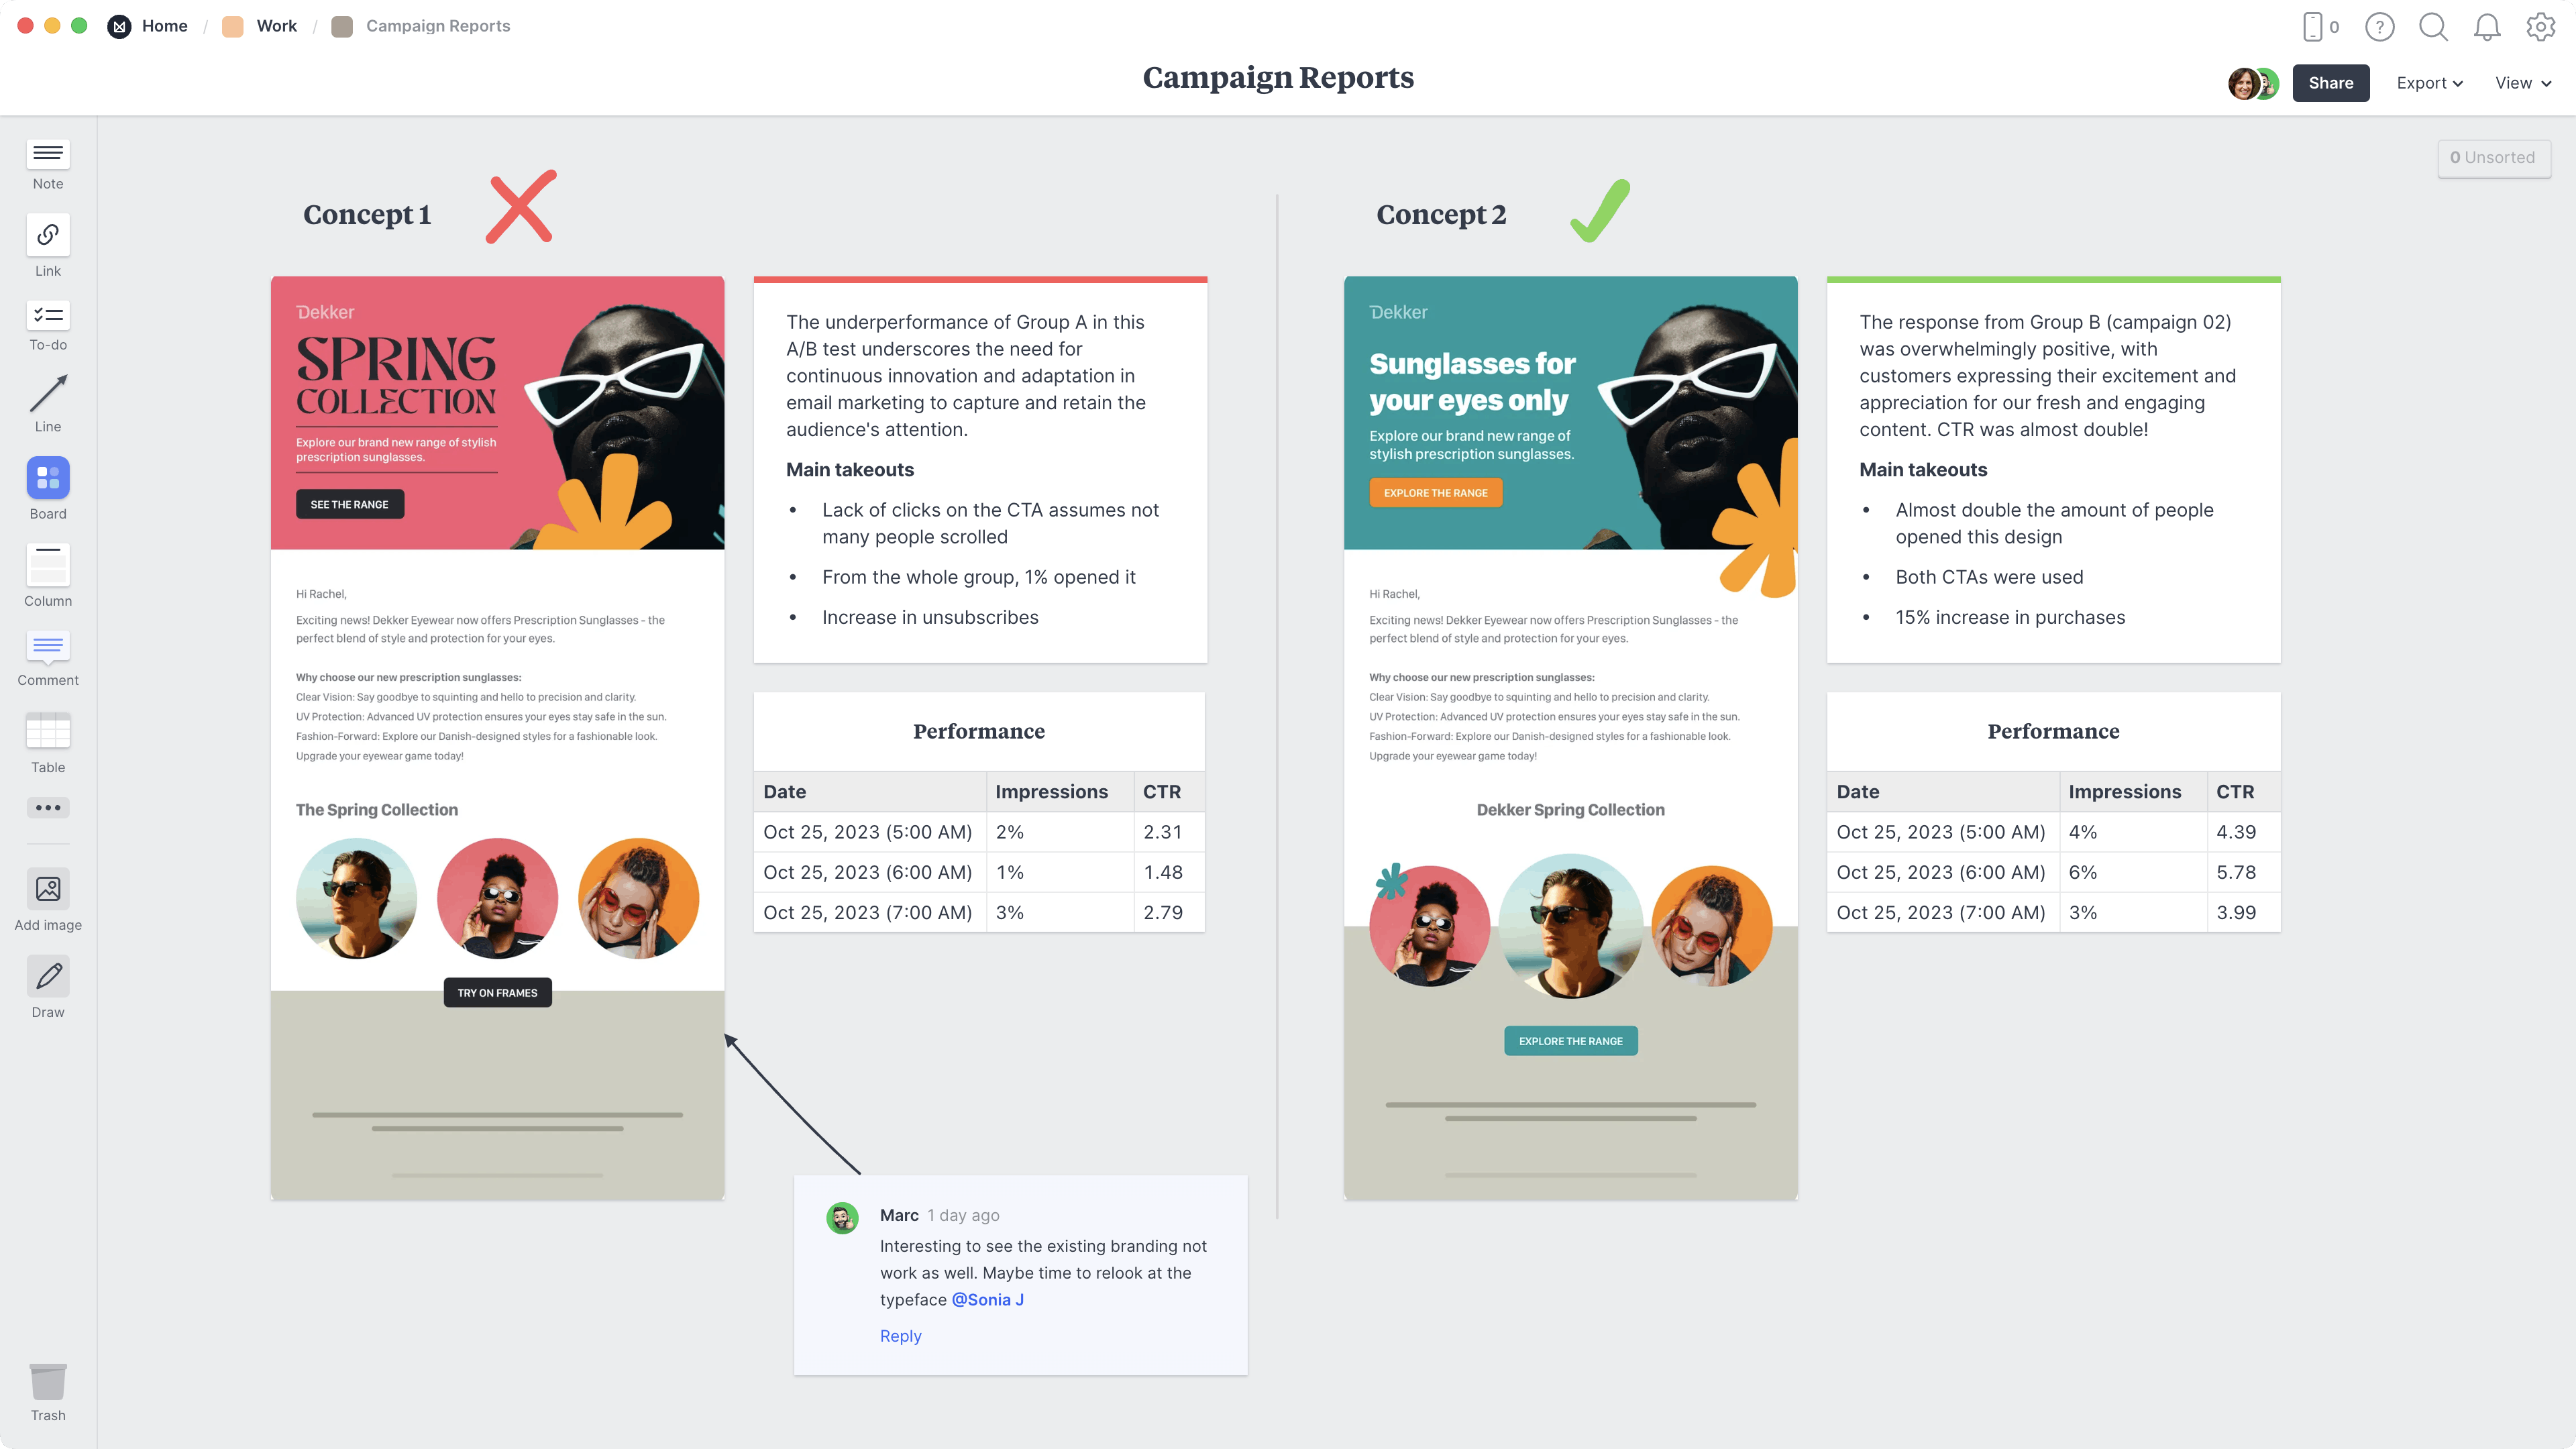
Task: Click the More options icon in sidebar
Action: click(x=48, y=807)
